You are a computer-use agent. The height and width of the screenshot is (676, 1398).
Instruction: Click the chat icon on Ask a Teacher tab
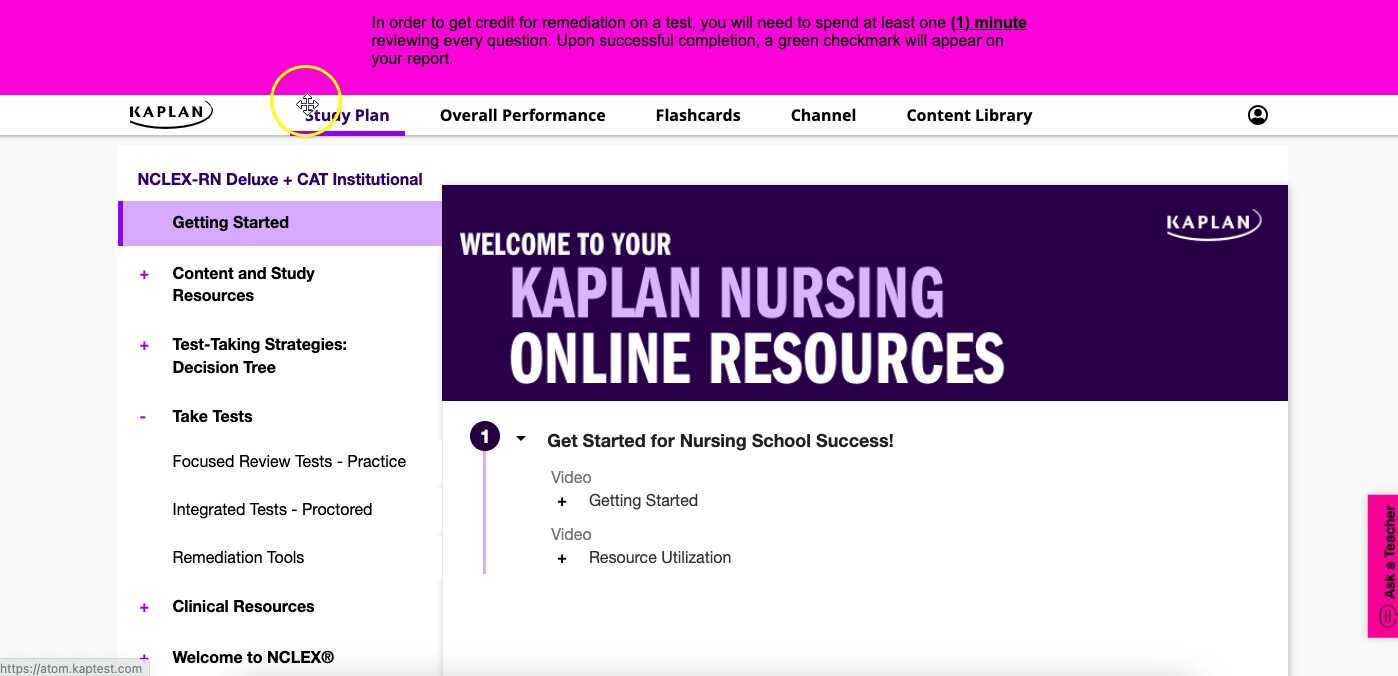(1385, 617)
